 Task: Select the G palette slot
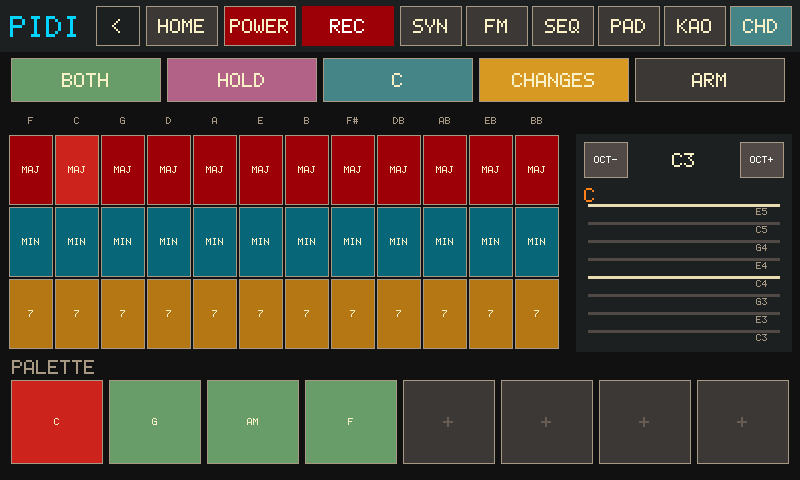click(x=155, y=422)
